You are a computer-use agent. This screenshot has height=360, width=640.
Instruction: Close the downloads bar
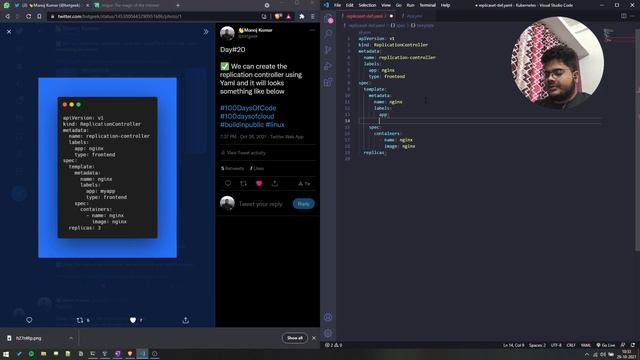tap(314, 338)
